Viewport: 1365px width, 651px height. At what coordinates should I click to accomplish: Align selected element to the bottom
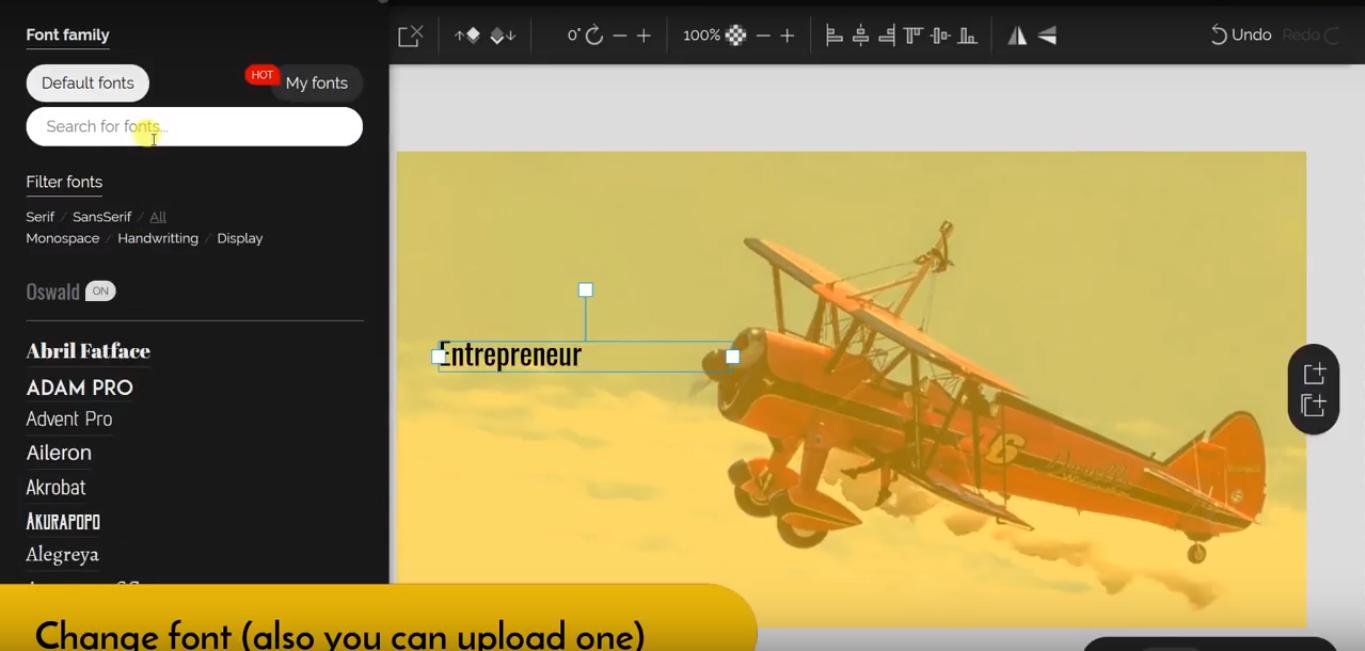point(967,36)
